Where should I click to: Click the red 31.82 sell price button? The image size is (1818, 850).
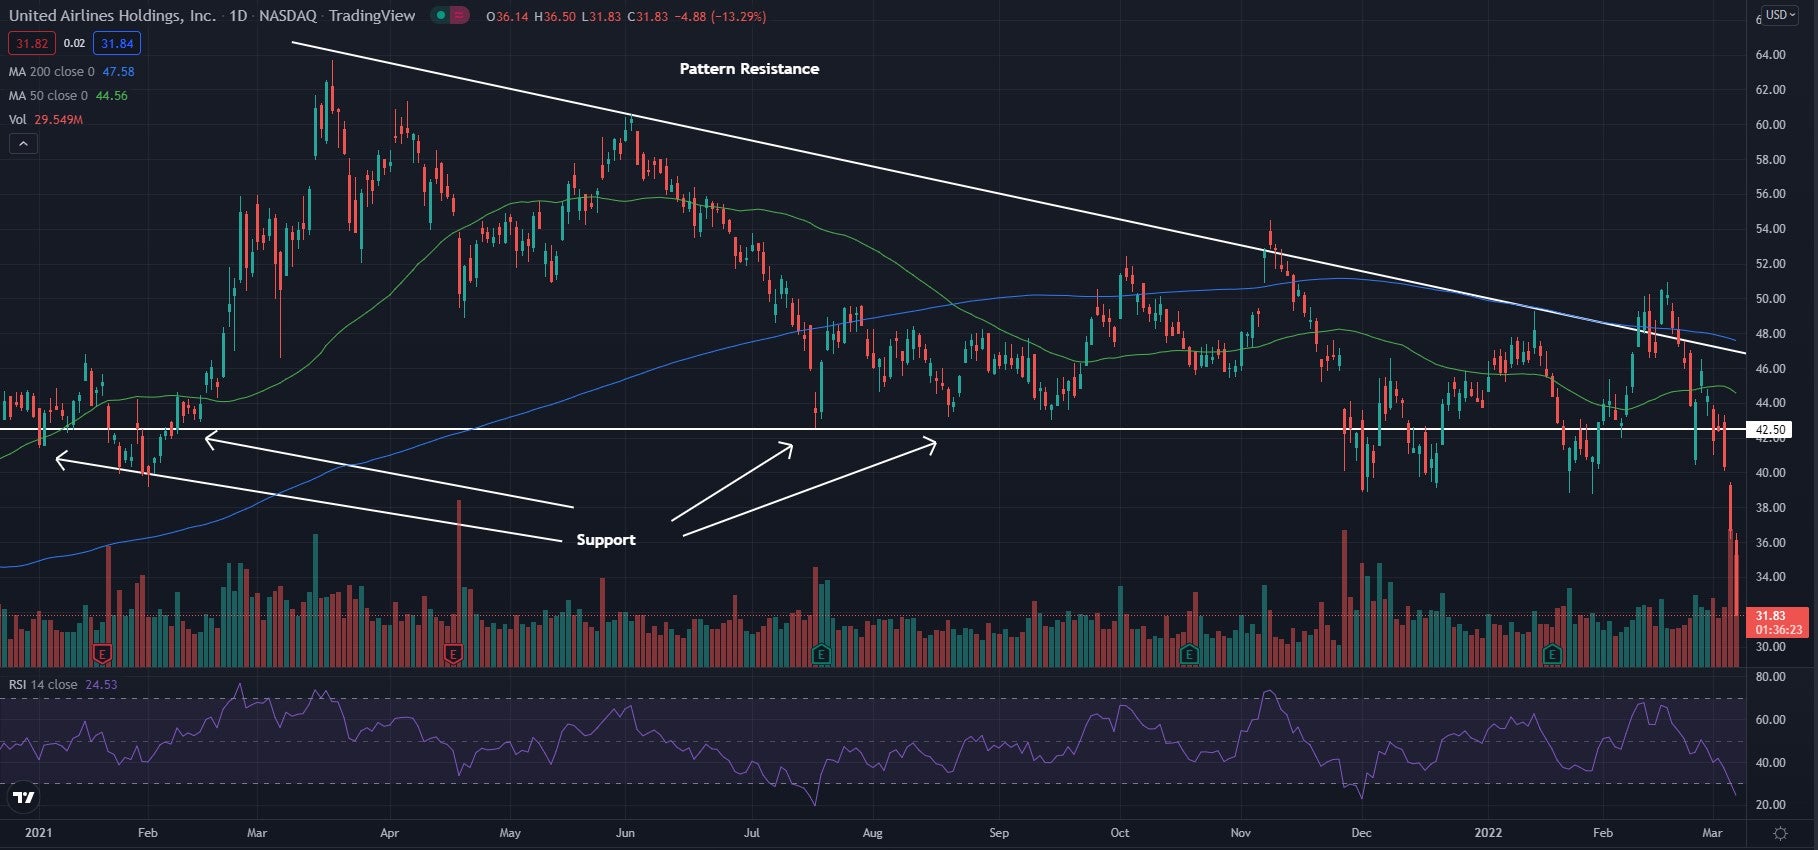(32, 44)
